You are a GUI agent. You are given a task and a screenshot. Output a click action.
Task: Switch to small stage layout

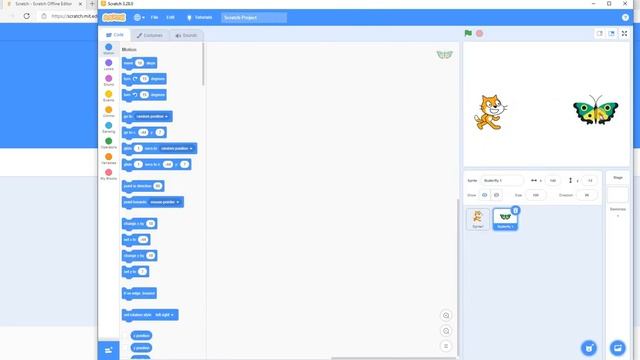point(600,33)
